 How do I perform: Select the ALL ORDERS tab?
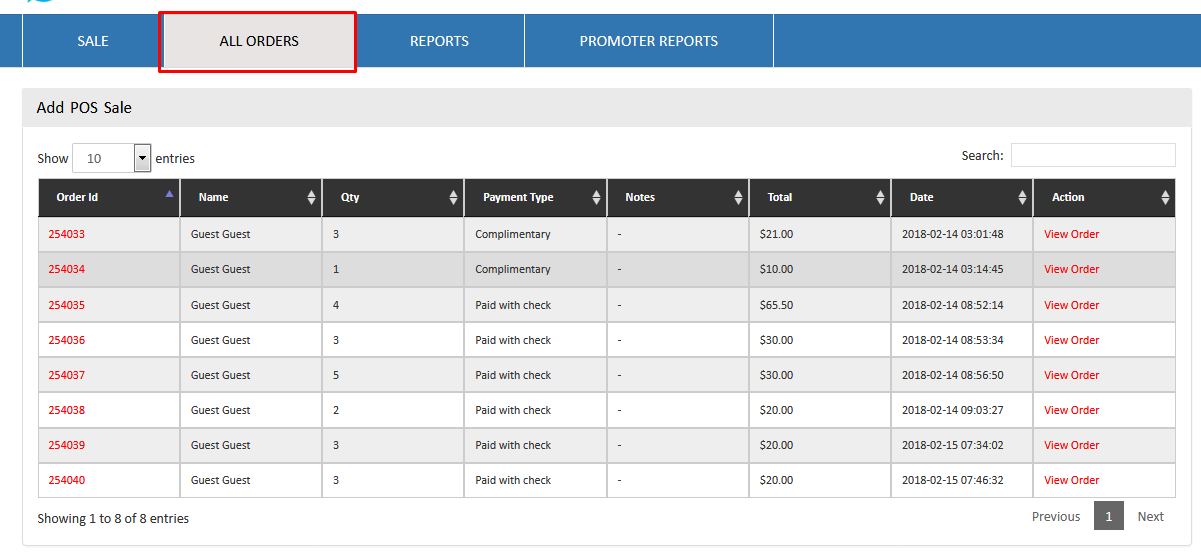click(259, 41)
